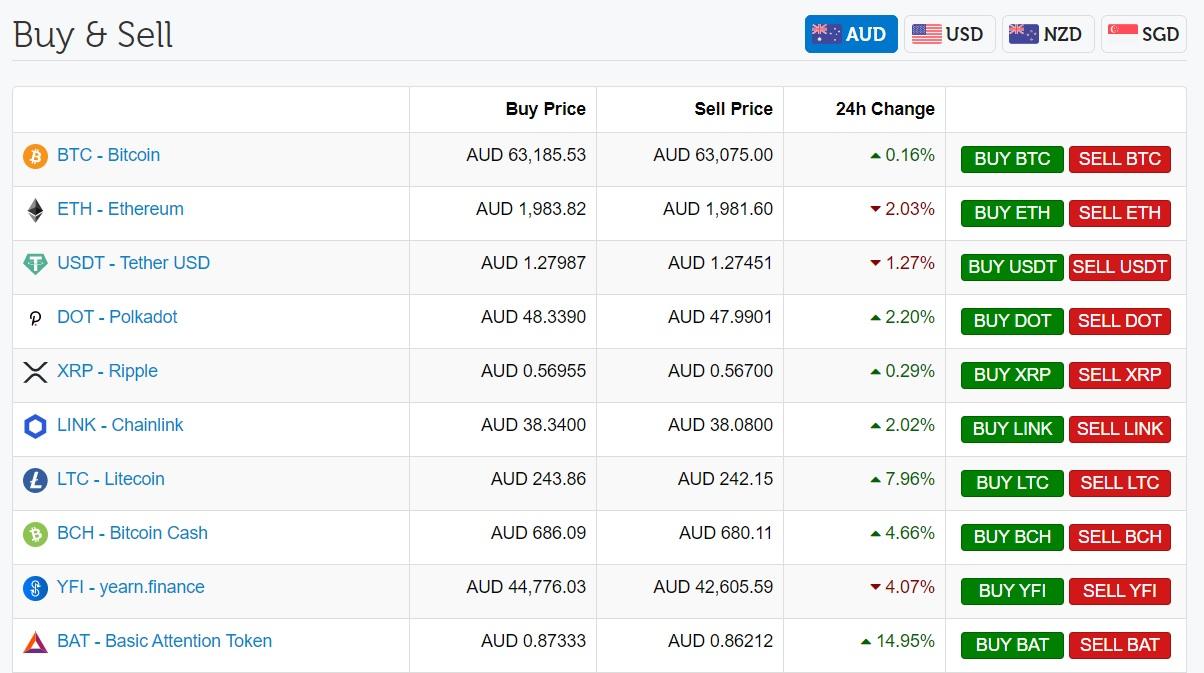Click the BUY XRP button
This screenshot has height=673, width=1204.
(x=1012, y=375)
